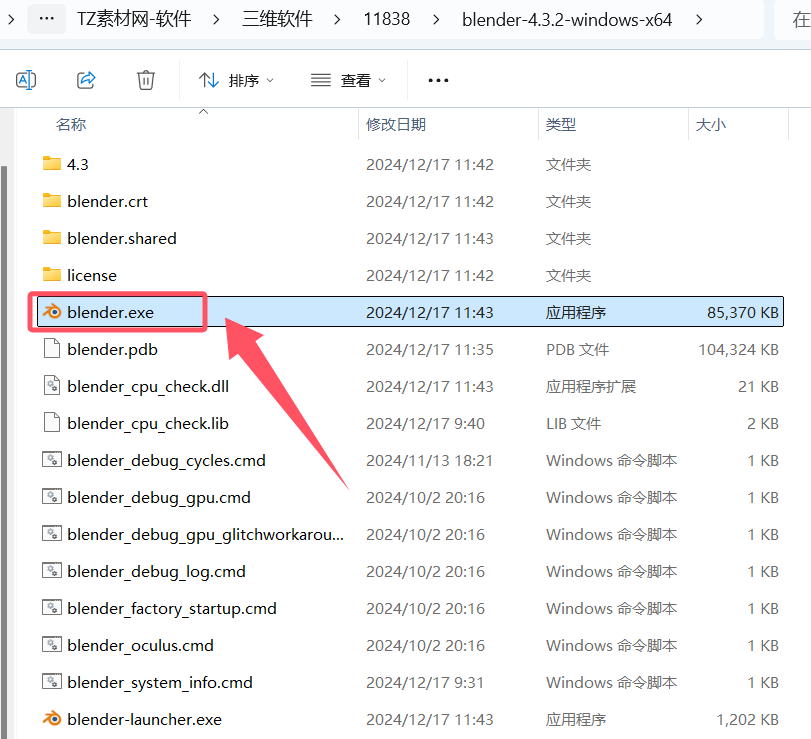Select the 4.3 folder icon

[x=52, y=163]
